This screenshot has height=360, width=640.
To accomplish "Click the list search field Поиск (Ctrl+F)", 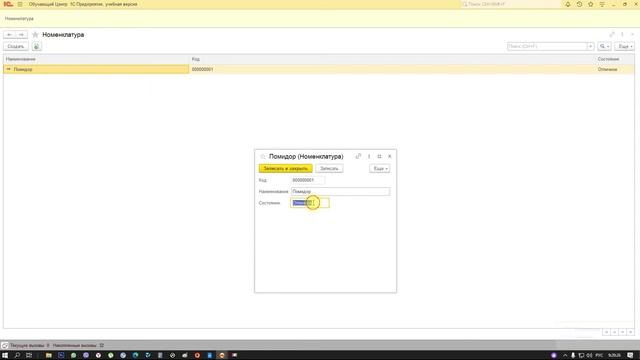I will point(547,46).
